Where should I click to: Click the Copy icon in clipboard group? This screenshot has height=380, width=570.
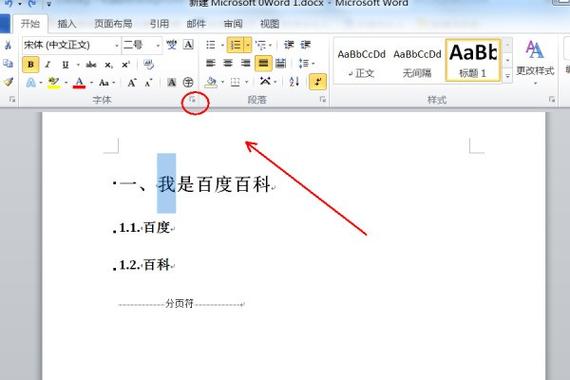tap(8, 64)
